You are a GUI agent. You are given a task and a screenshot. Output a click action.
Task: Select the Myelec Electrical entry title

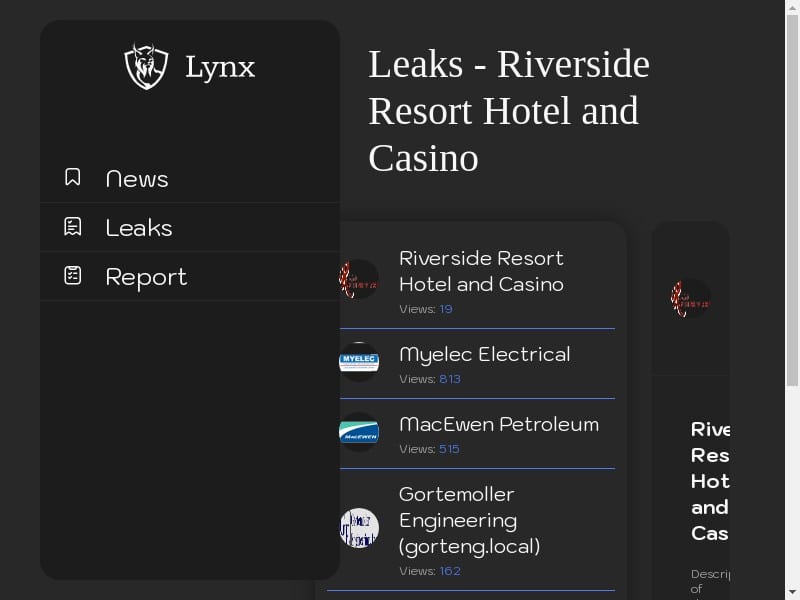(485, 355)
